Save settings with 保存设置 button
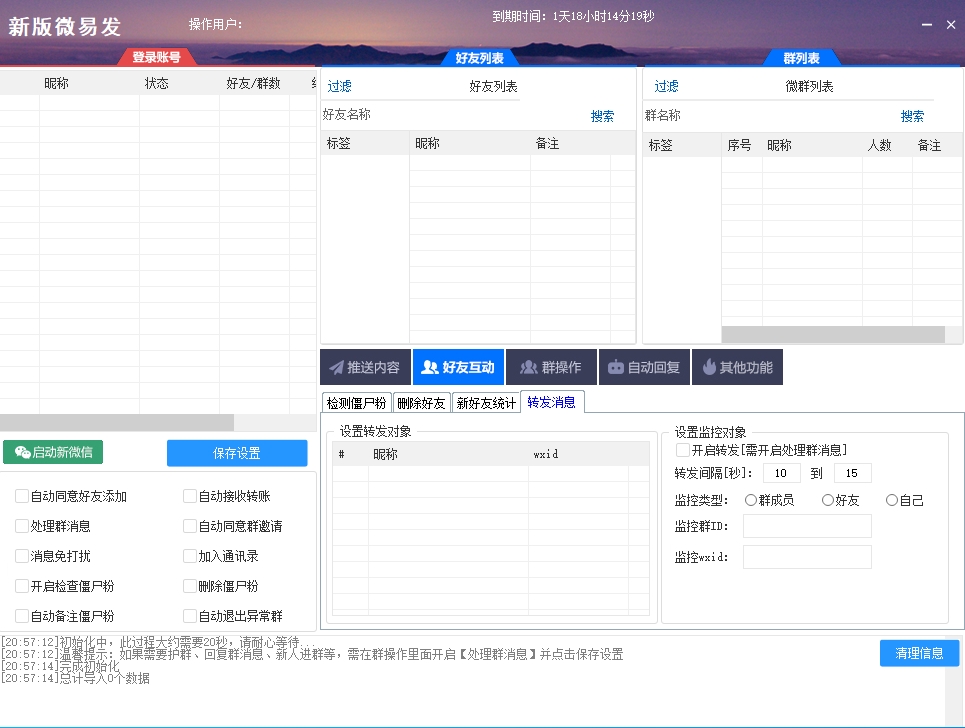 (x=237, y=452)
